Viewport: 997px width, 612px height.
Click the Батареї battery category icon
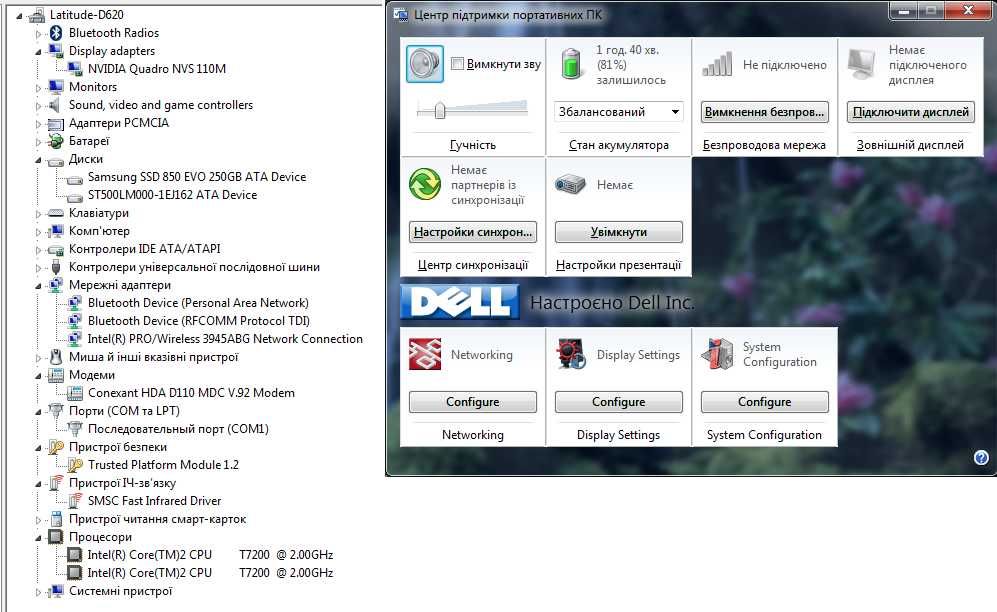[x=56, y=141]
